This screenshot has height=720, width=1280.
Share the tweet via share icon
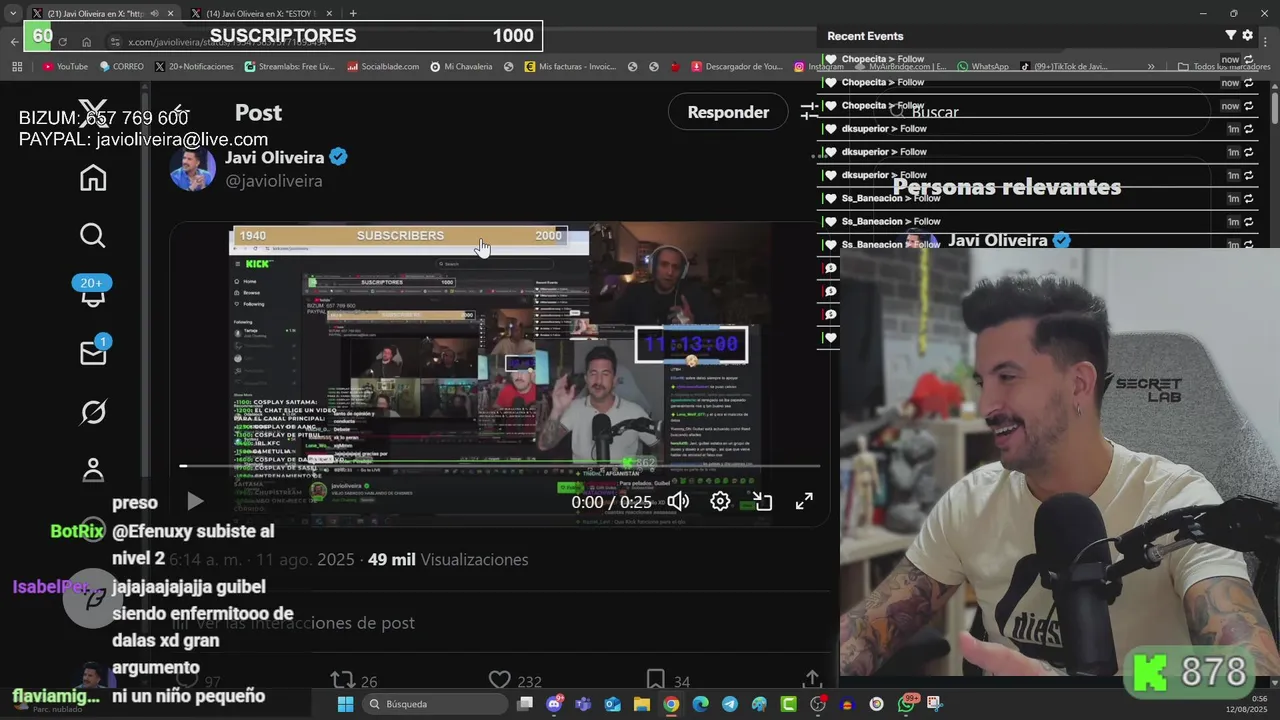tap(812, 680)
